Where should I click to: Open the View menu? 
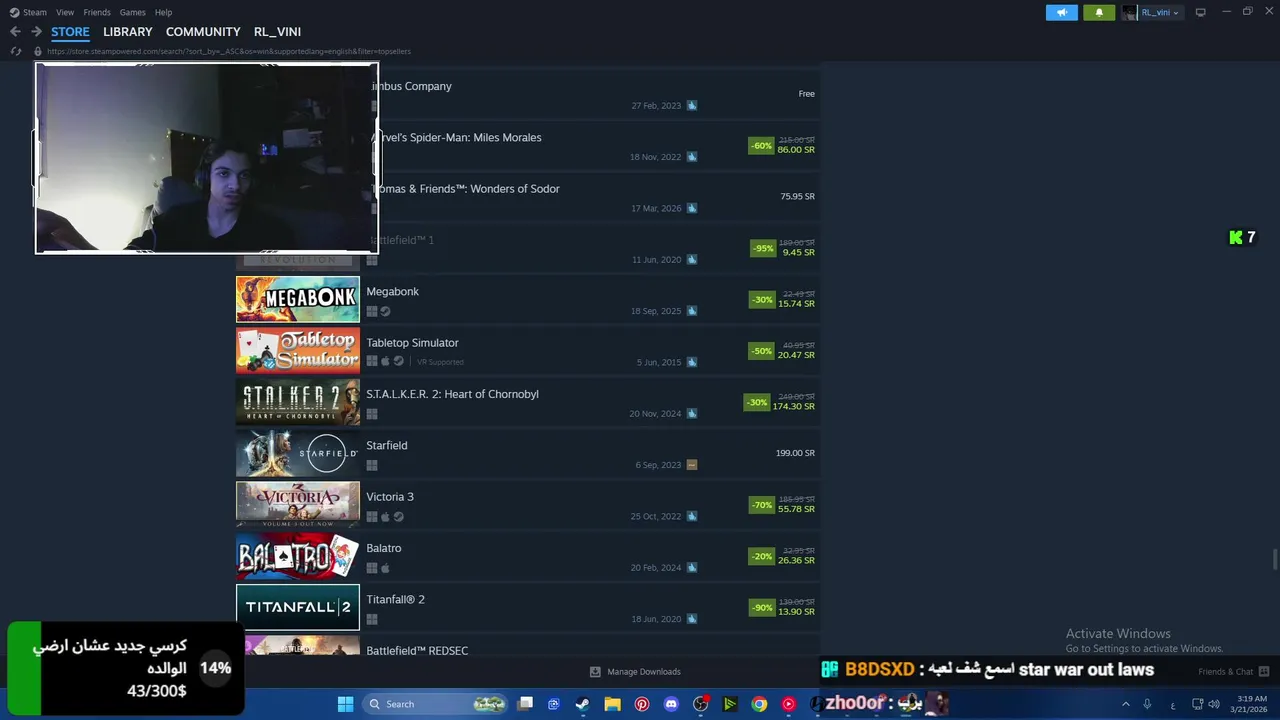pyautogui.click(x=65, y=12)
